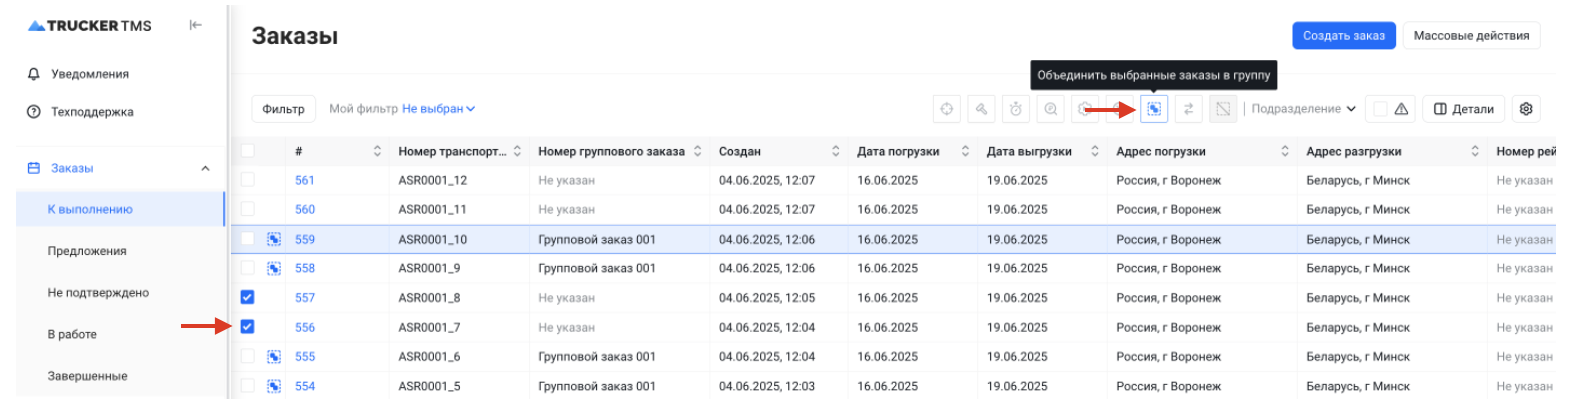Click cell 04.06.2025, 12:03
This screenshot has width=1576, height=418.
(767, 386)
